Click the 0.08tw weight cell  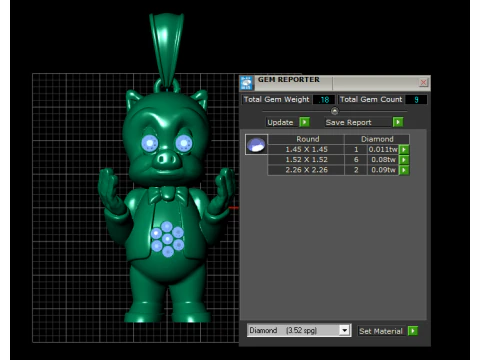(x=383, y=160)
